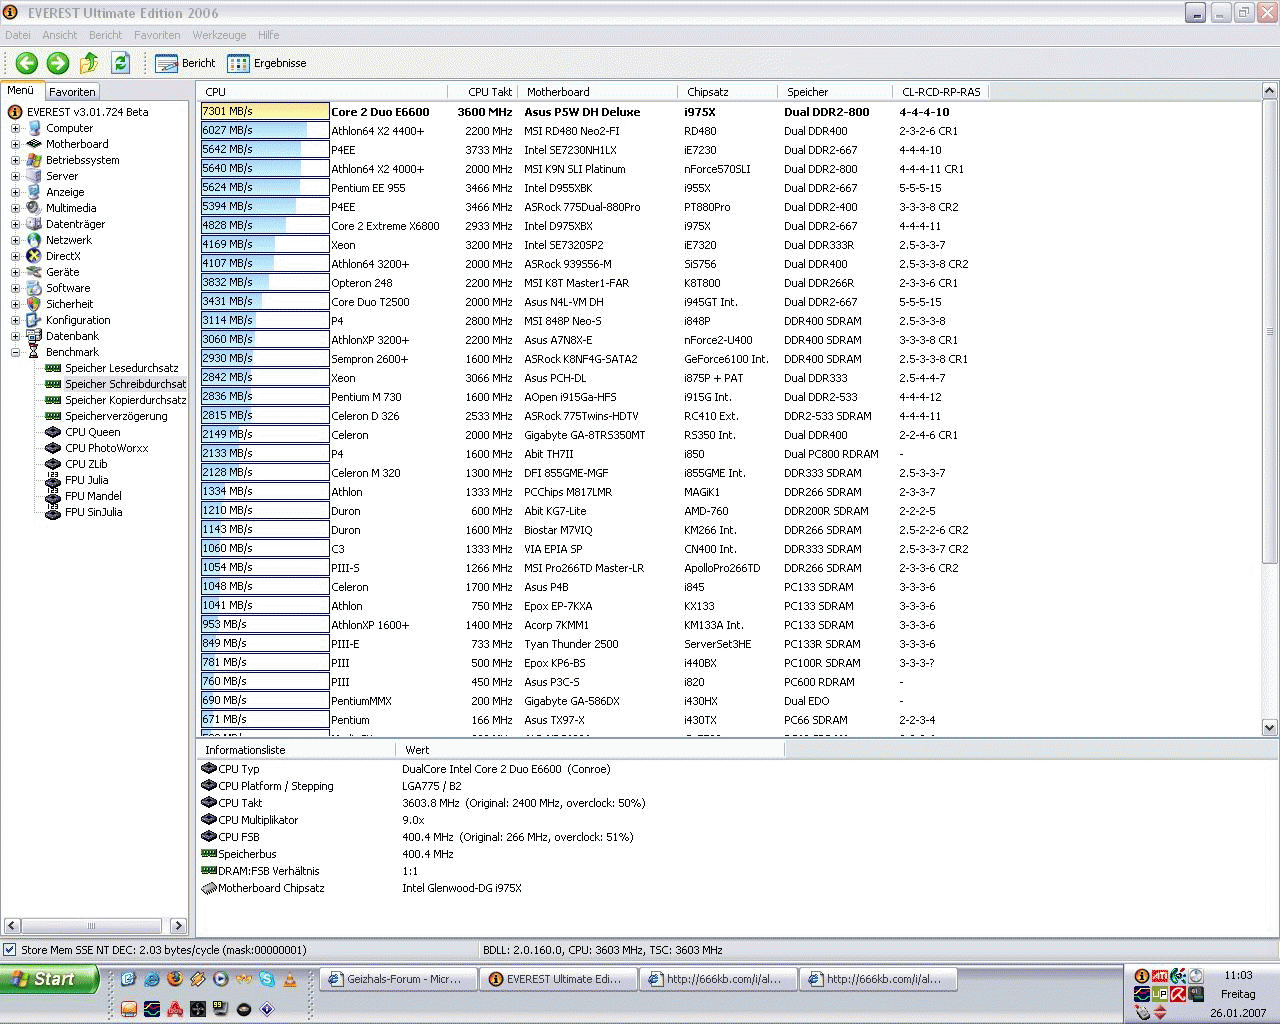
Task: Open Firefox from quick launch
Action: click(175, 979)
